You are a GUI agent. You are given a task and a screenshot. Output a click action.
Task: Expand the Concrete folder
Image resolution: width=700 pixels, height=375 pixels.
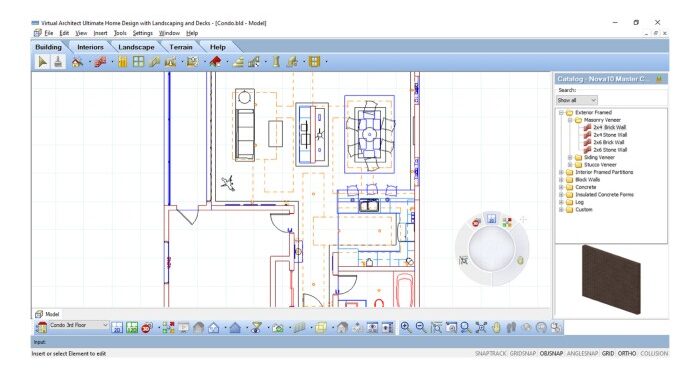click(561, 188)
